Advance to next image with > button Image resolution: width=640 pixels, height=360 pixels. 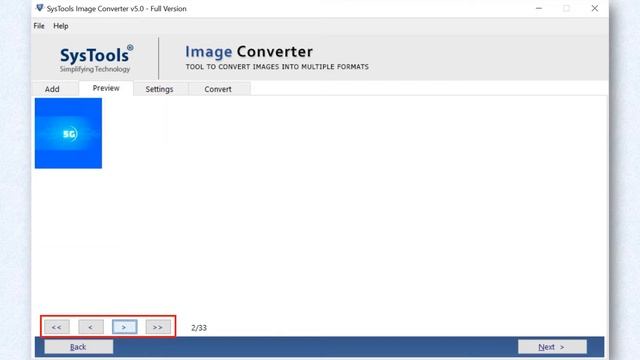(x=124, y=327)
